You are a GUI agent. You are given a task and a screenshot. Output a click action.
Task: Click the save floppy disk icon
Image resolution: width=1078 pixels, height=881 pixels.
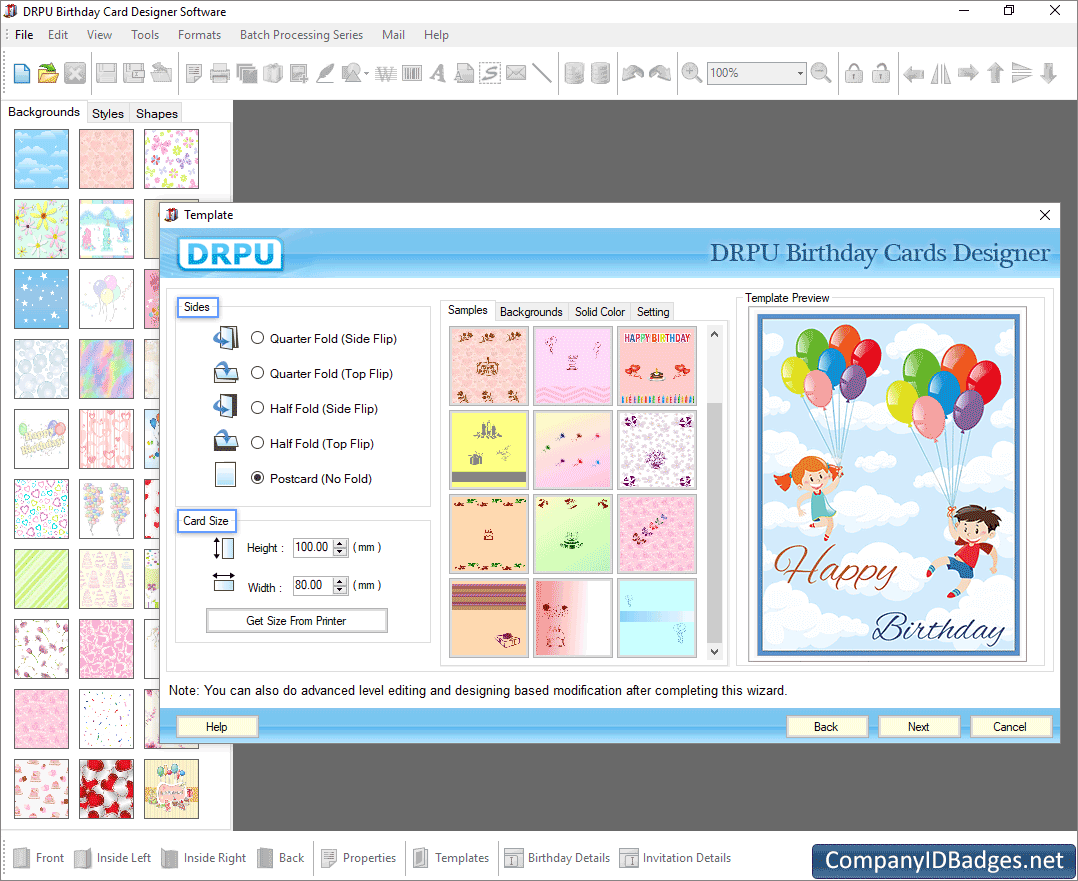tap(107, 73)
